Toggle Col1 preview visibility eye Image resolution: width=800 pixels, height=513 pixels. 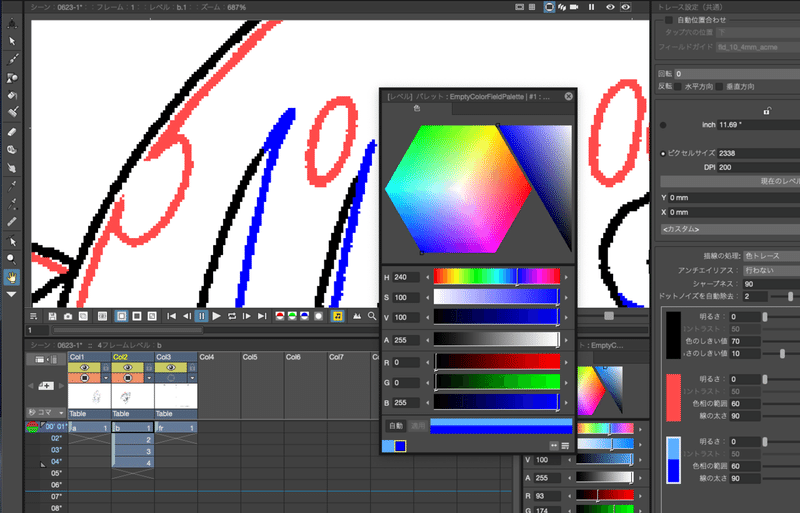click(x=84, y=368)
